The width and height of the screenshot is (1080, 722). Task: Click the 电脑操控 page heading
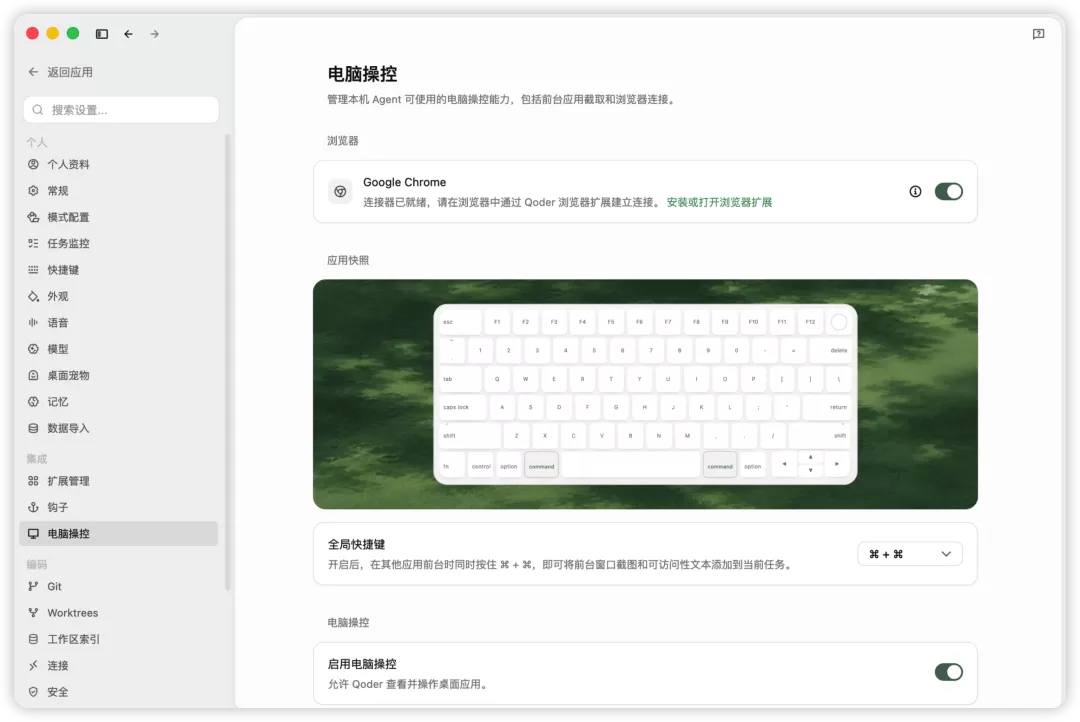click(362, 74)
